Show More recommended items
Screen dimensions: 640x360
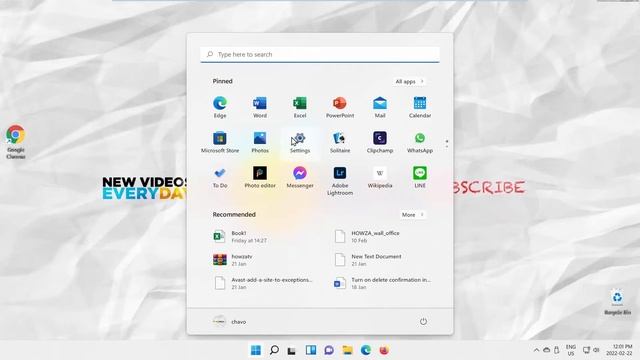pyautogui.click(x=412, y=215)
